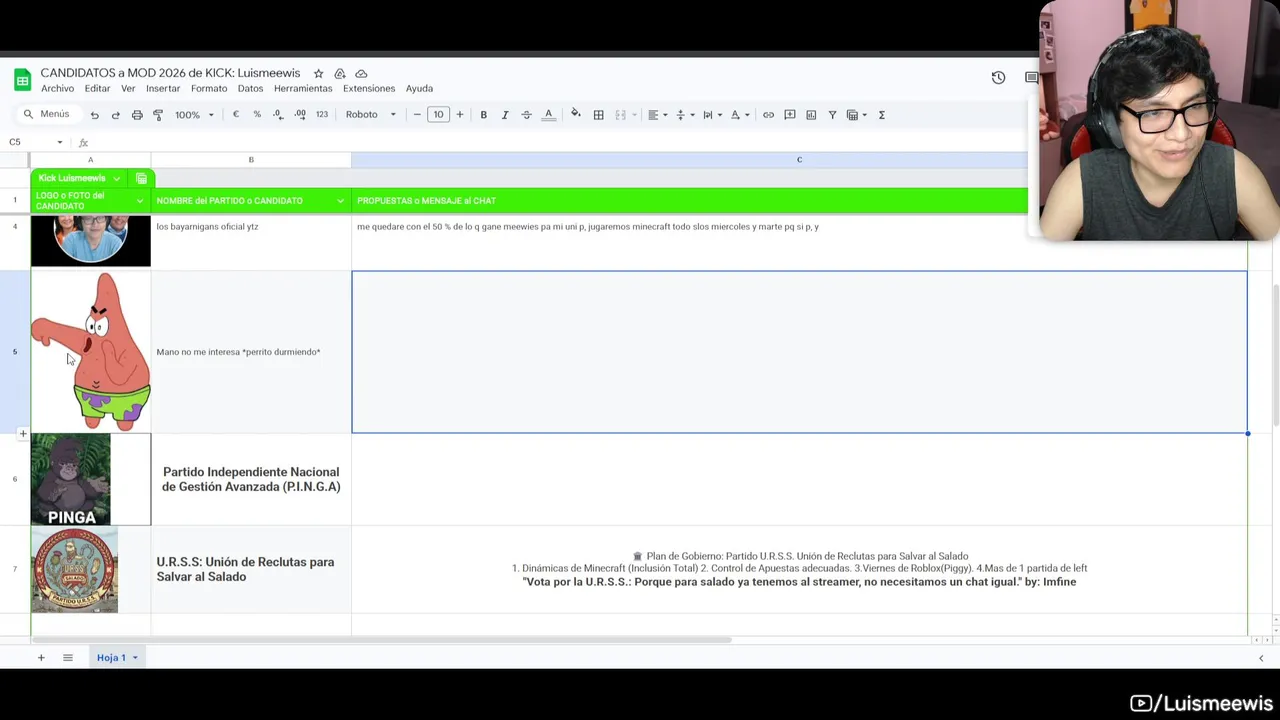
Task: Open the Archivo menu
Action: point(57,88)
